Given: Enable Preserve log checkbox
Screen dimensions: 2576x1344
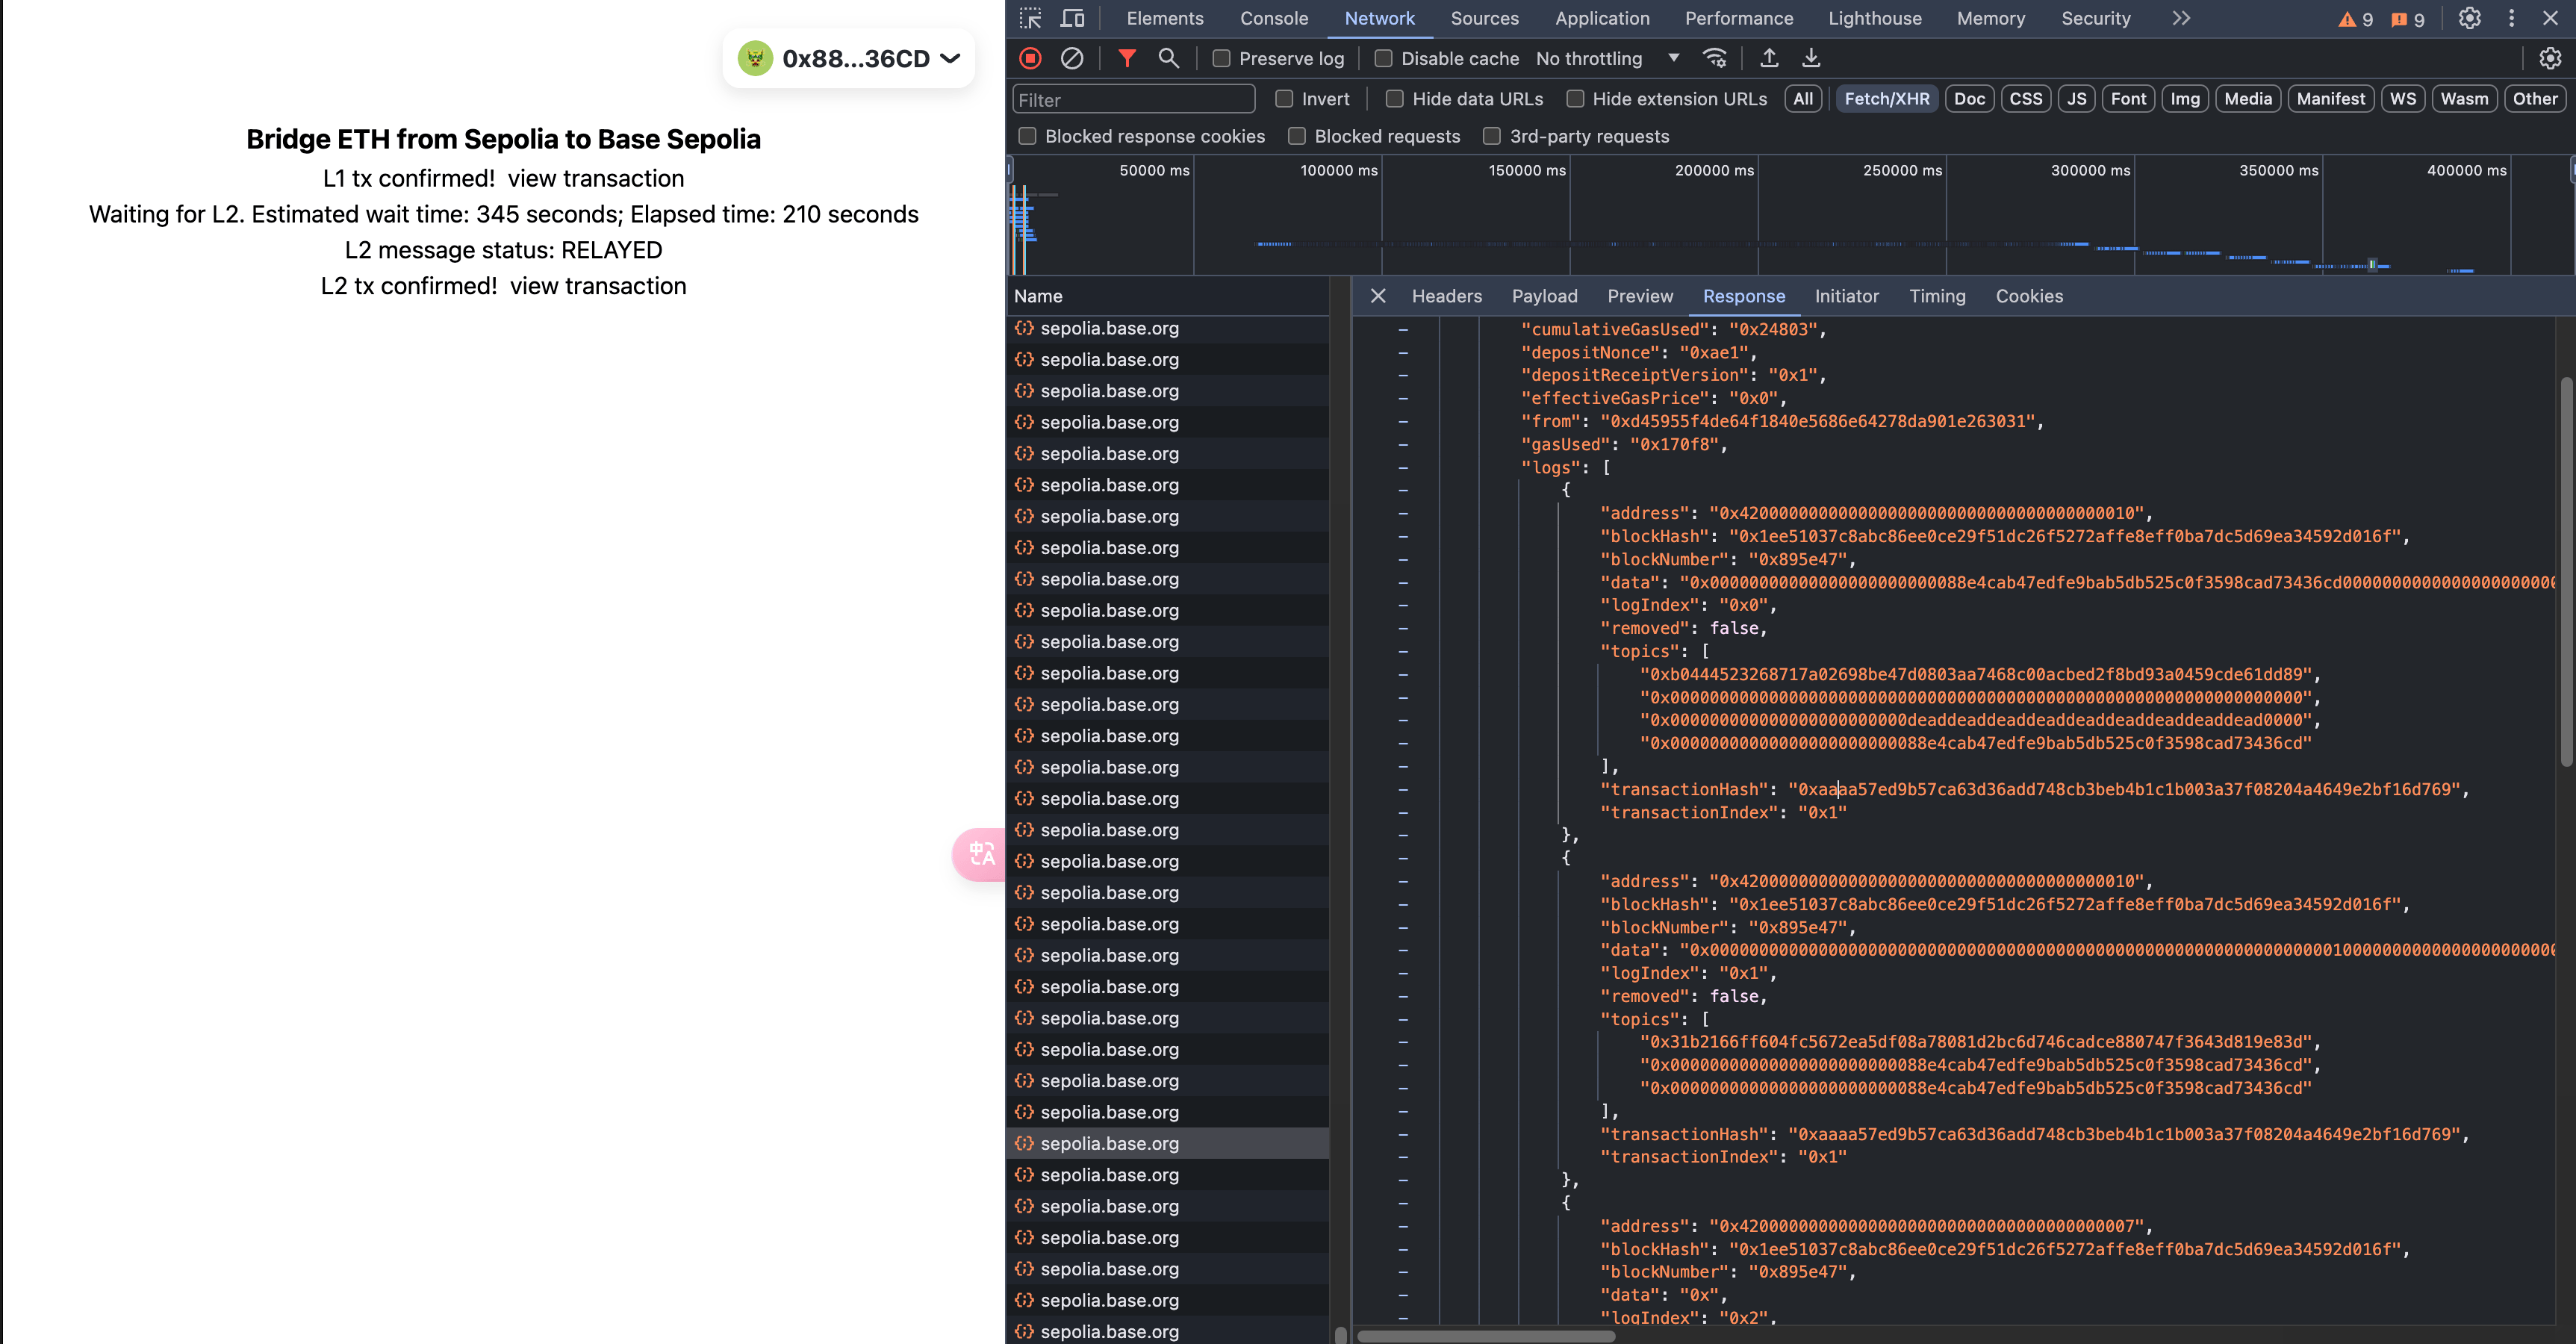Looking at the screenshot, I should click(1221, 58).
